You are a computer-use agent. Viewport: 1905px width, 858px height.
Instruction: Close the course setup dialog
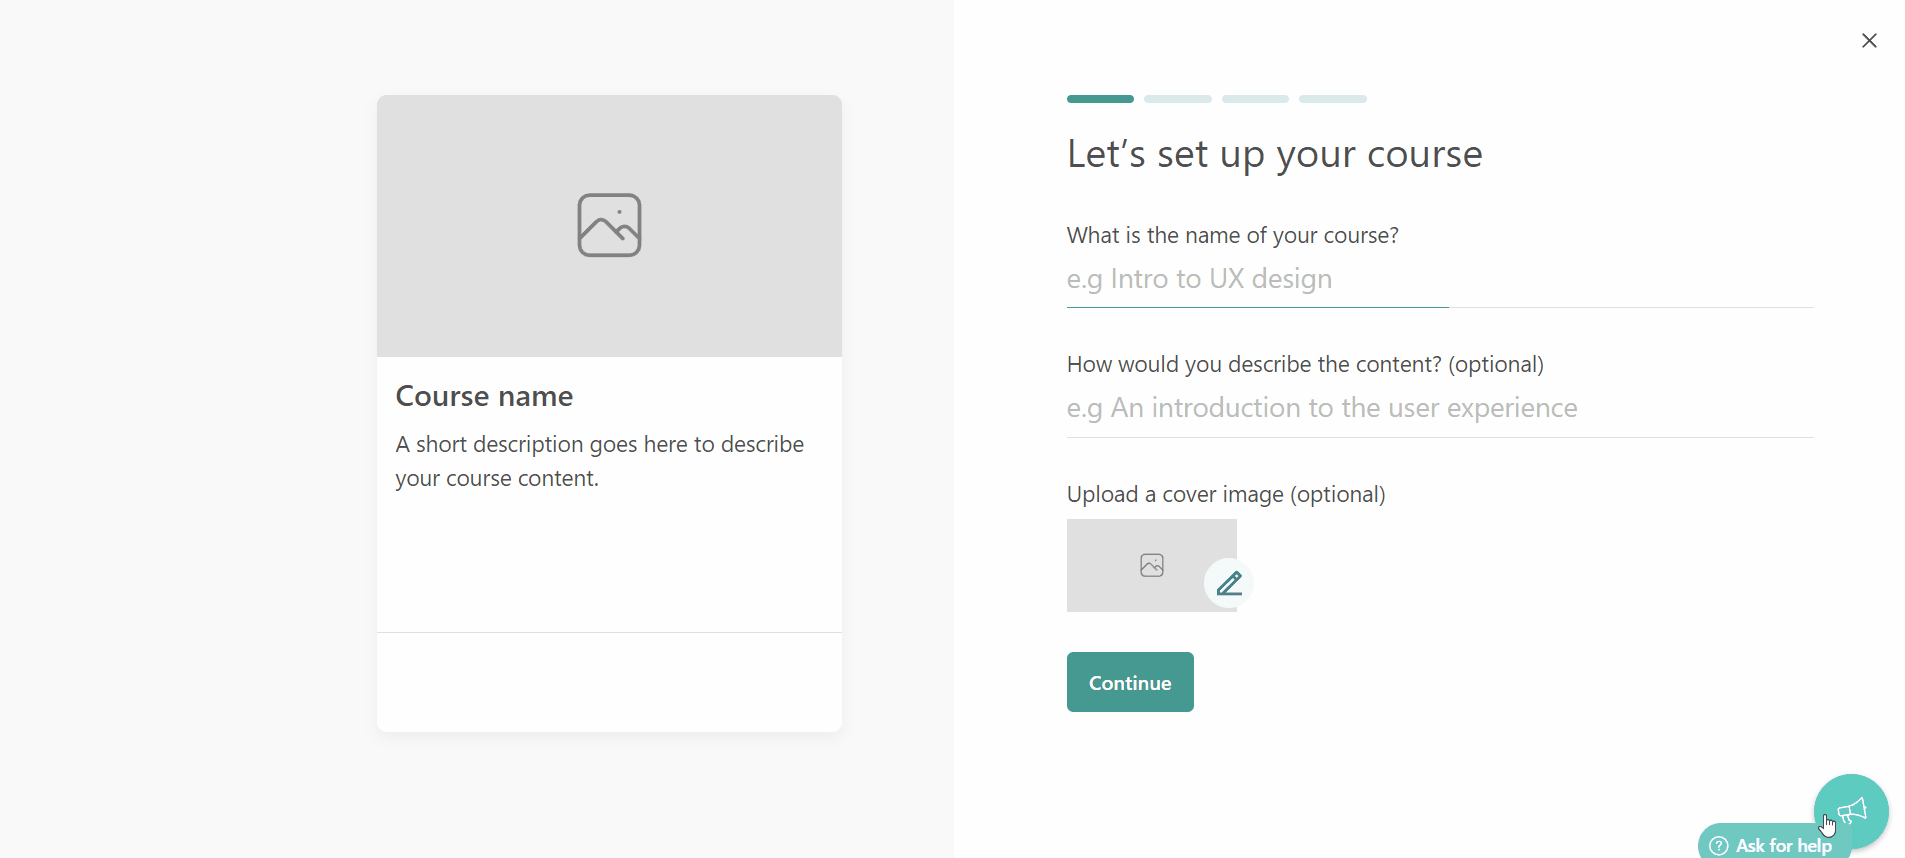[1870, 40]
